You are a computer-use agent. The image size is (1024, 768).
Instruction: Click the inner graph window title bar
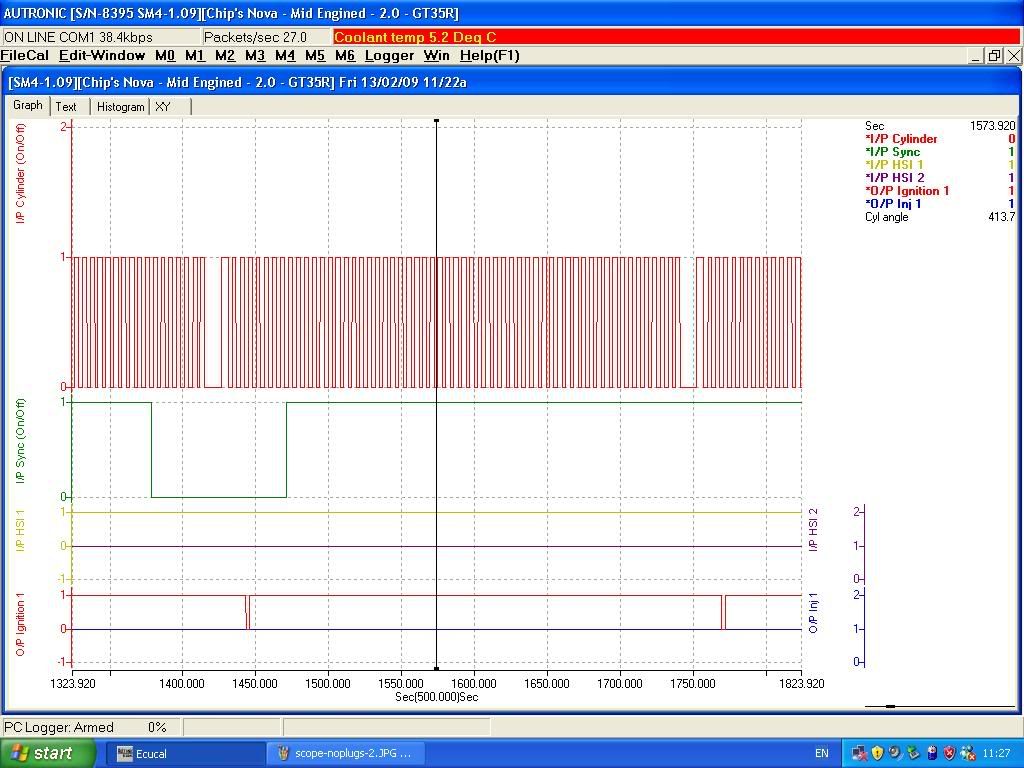(x=512, y=82)
